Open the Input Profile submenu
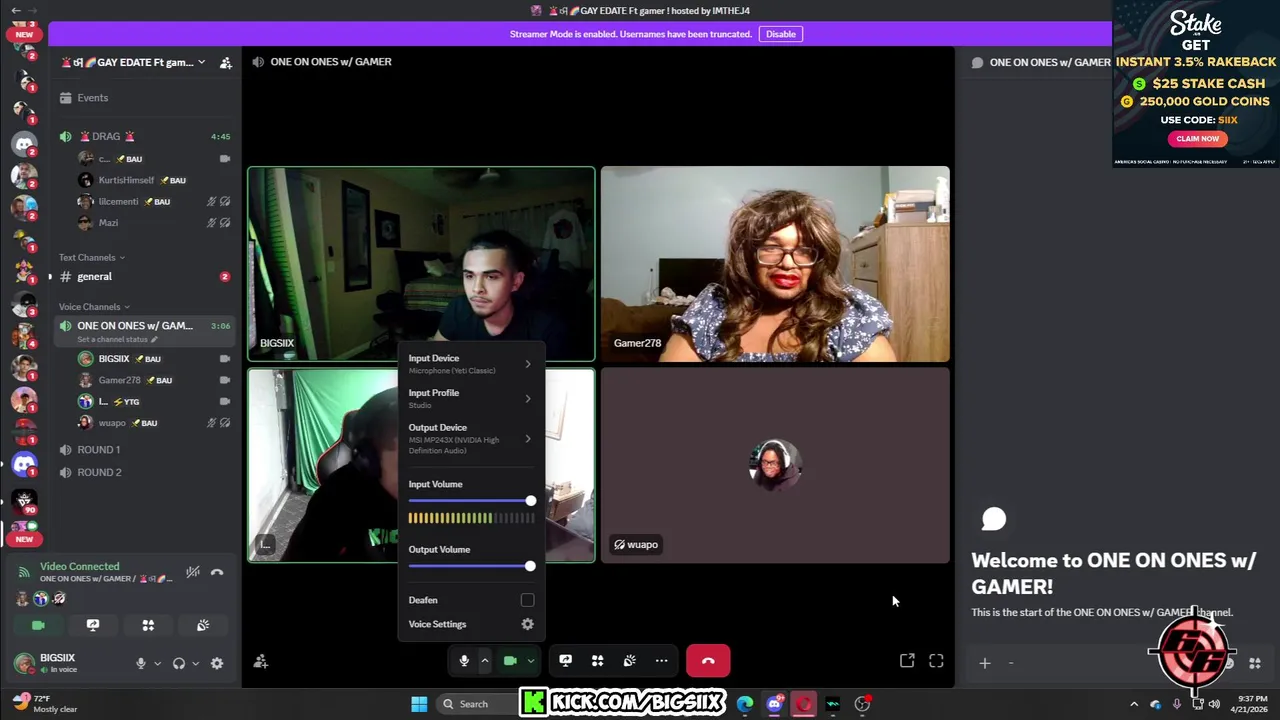Screen dimensions: 1280x720 [x=471, y=398]
